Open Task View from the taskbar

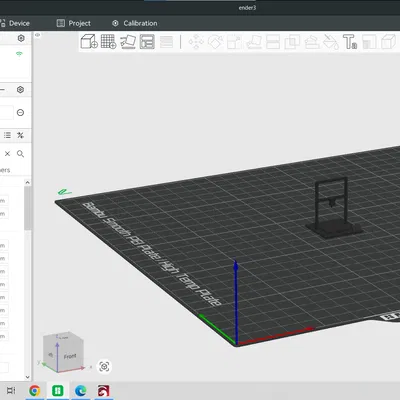click(11, 390)
